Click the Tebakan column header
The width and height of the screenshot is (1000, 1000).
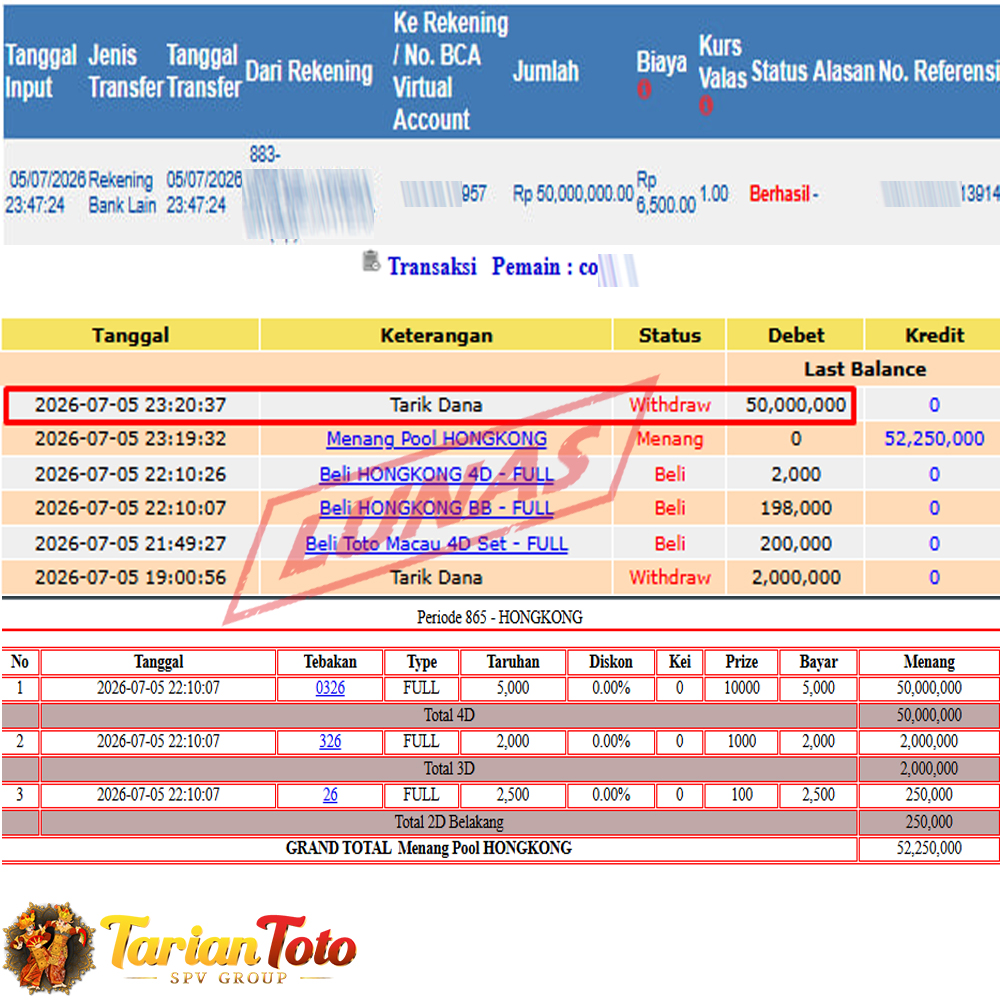point(330,662)
